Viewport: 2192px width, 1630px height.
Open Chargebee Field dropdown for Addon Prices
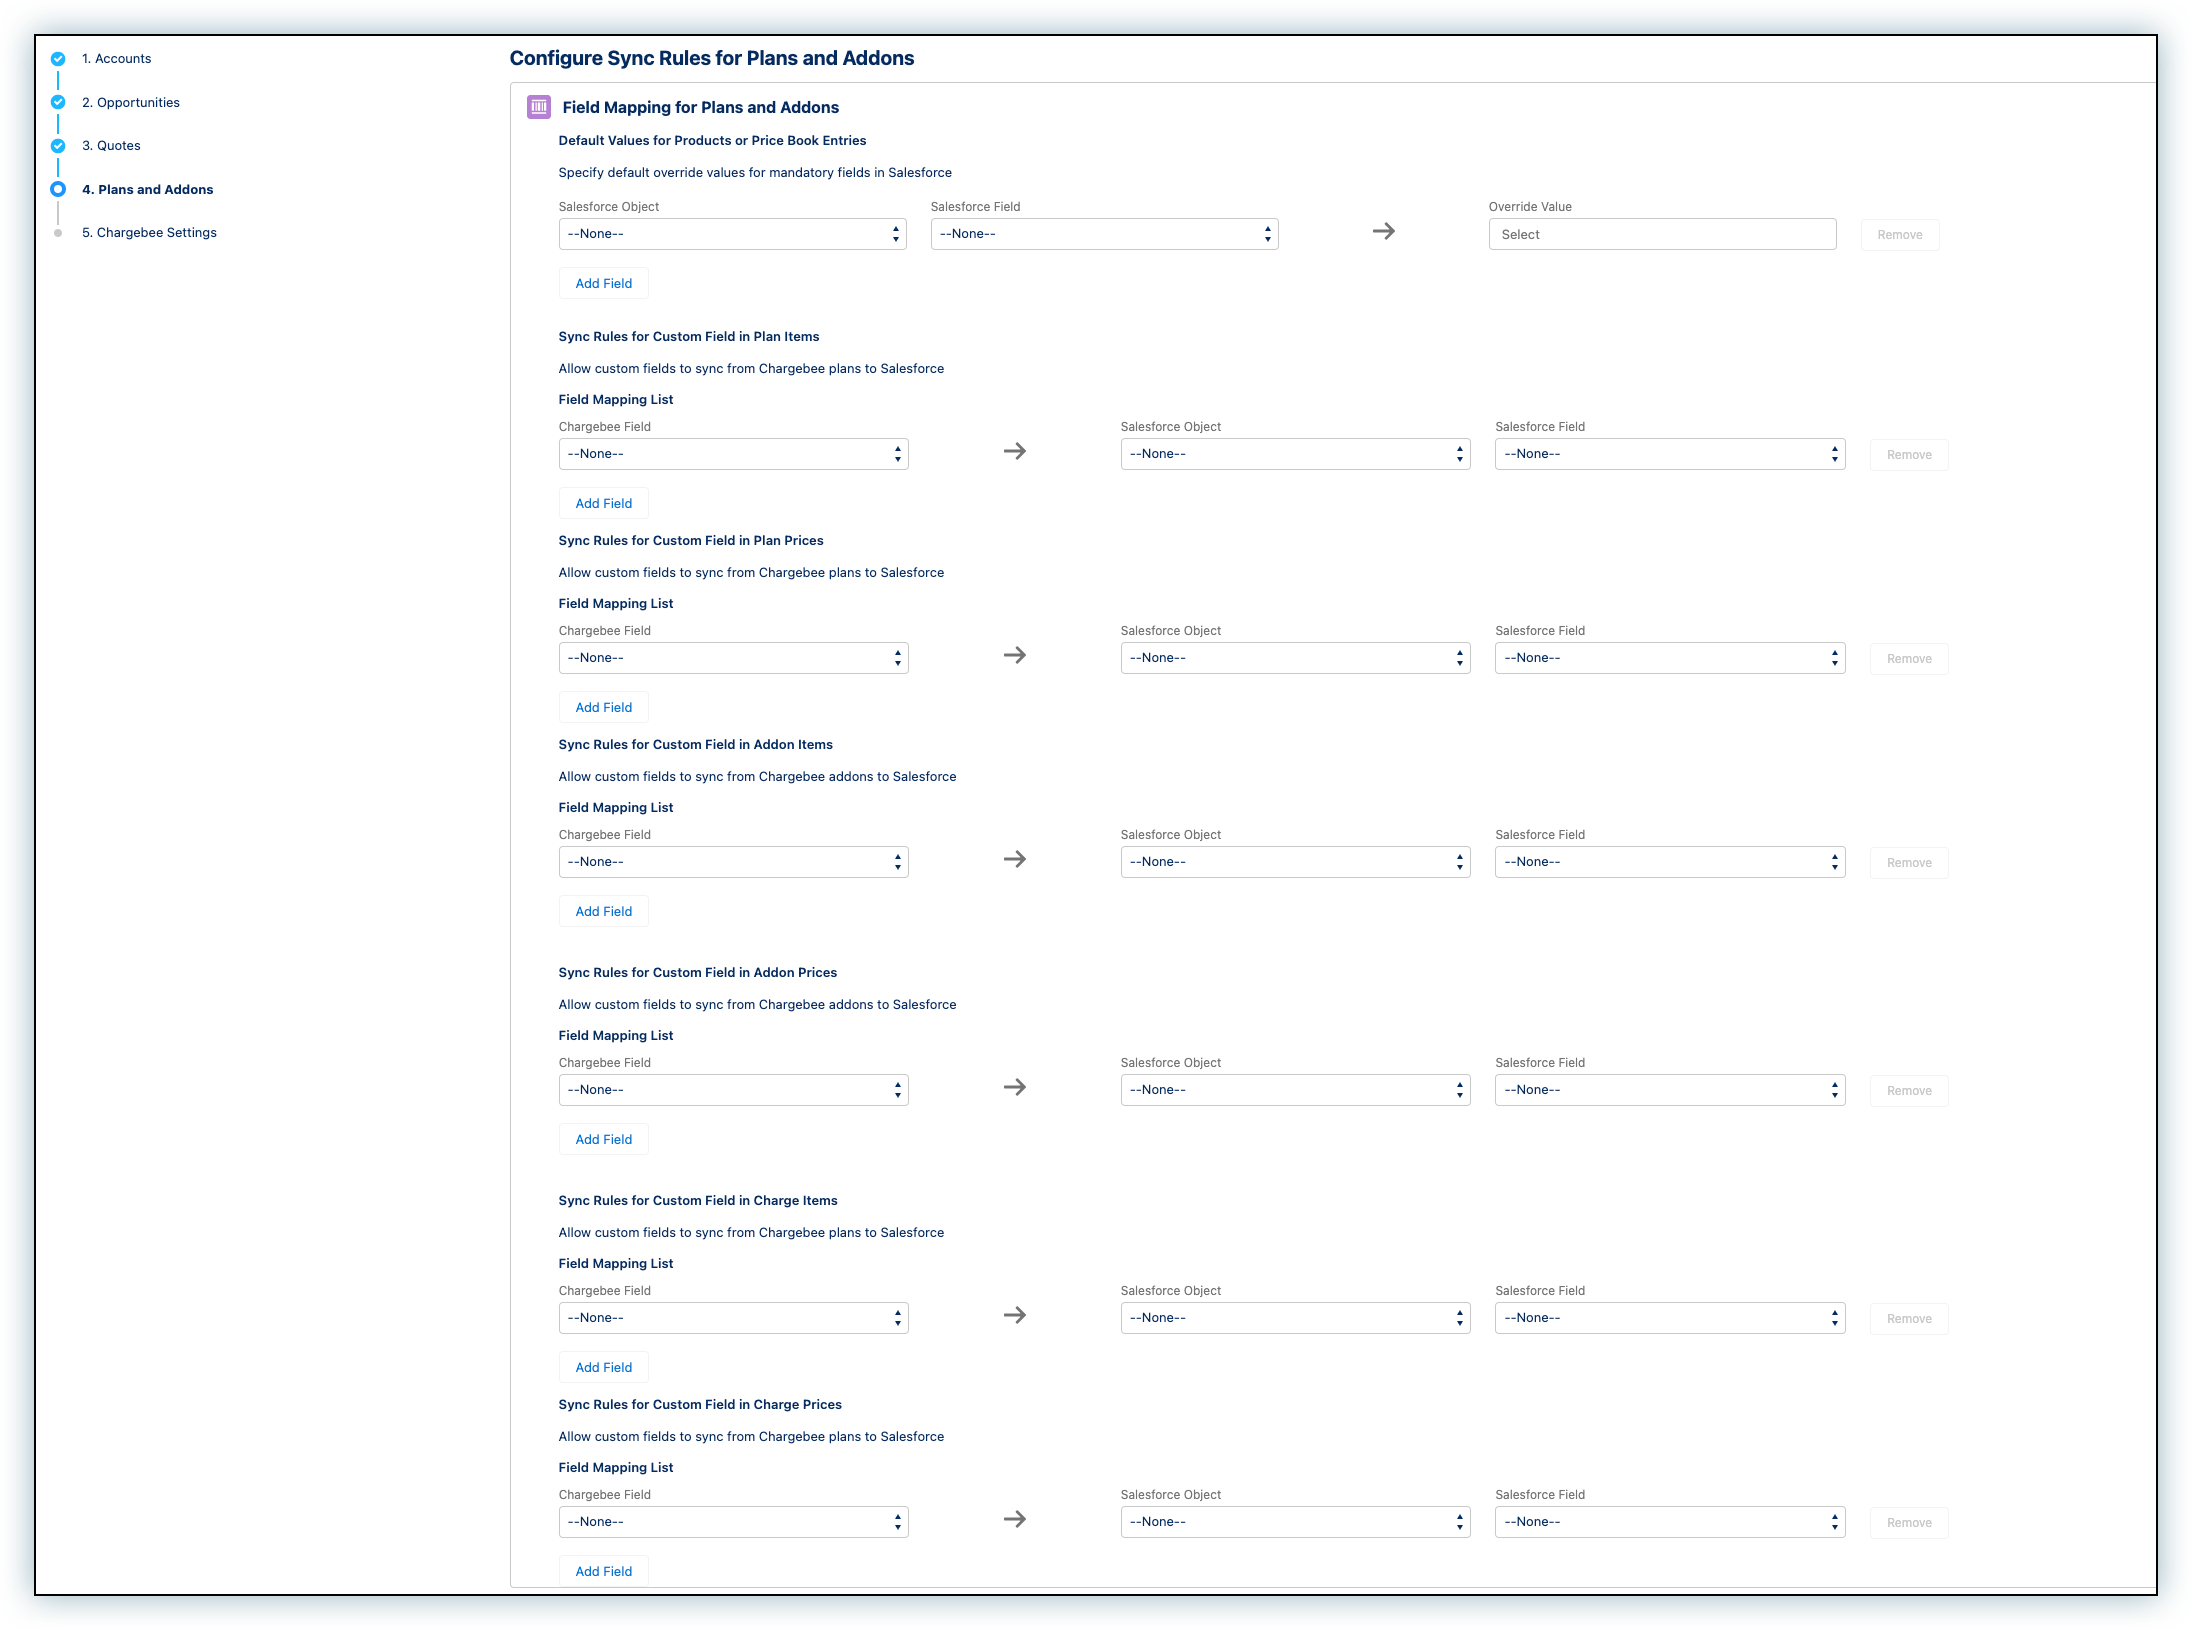pyautogui.click(x=733, y=1090)
